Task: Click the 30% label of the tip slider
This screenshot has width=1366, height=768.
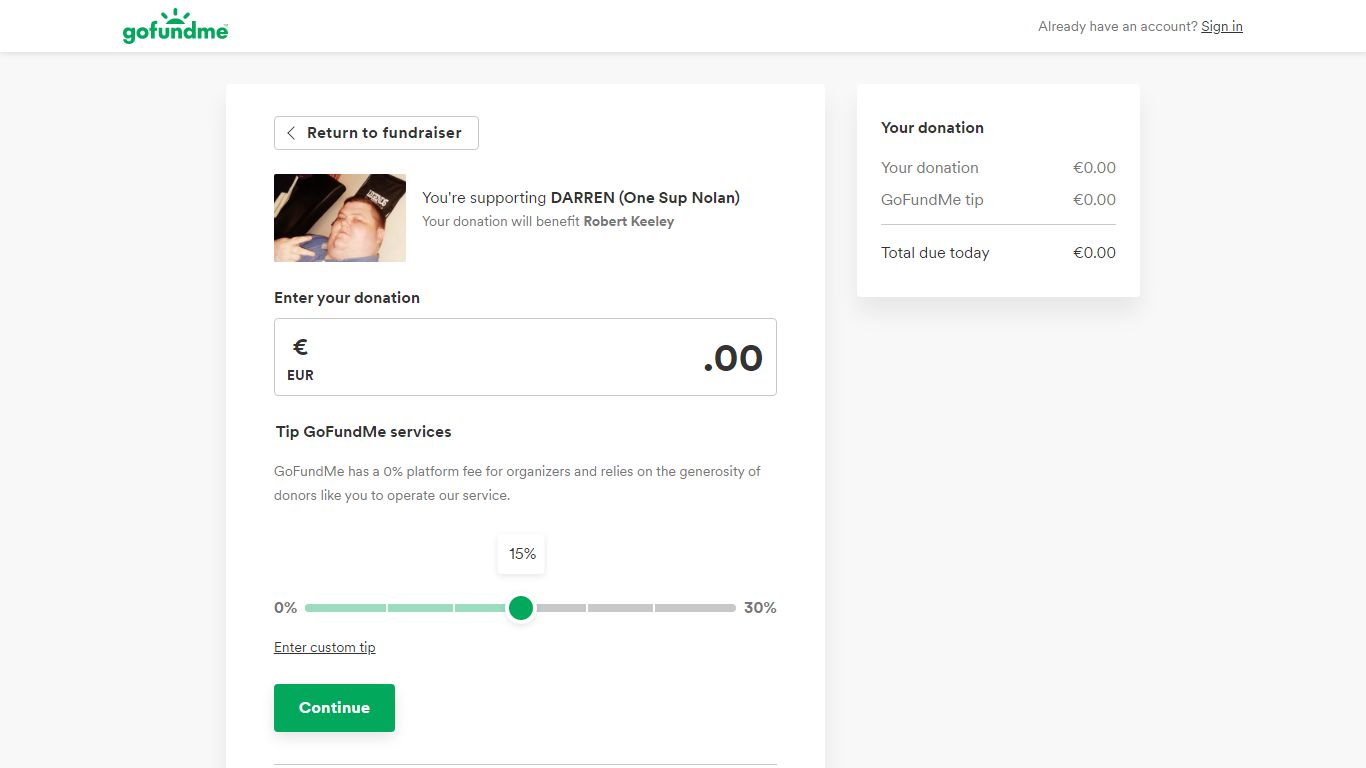Action: pyautogui.click(x=760, y=608)
